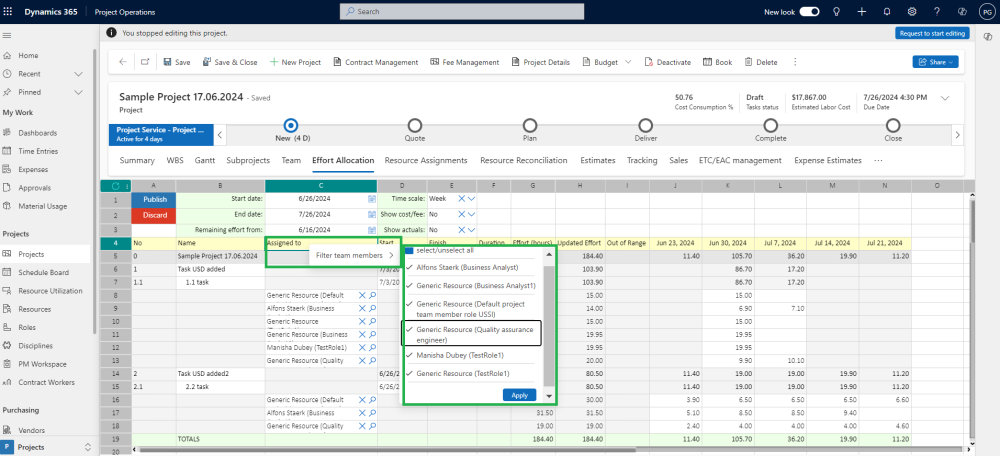Open the settings gear icon

click(x=911, y=11)
